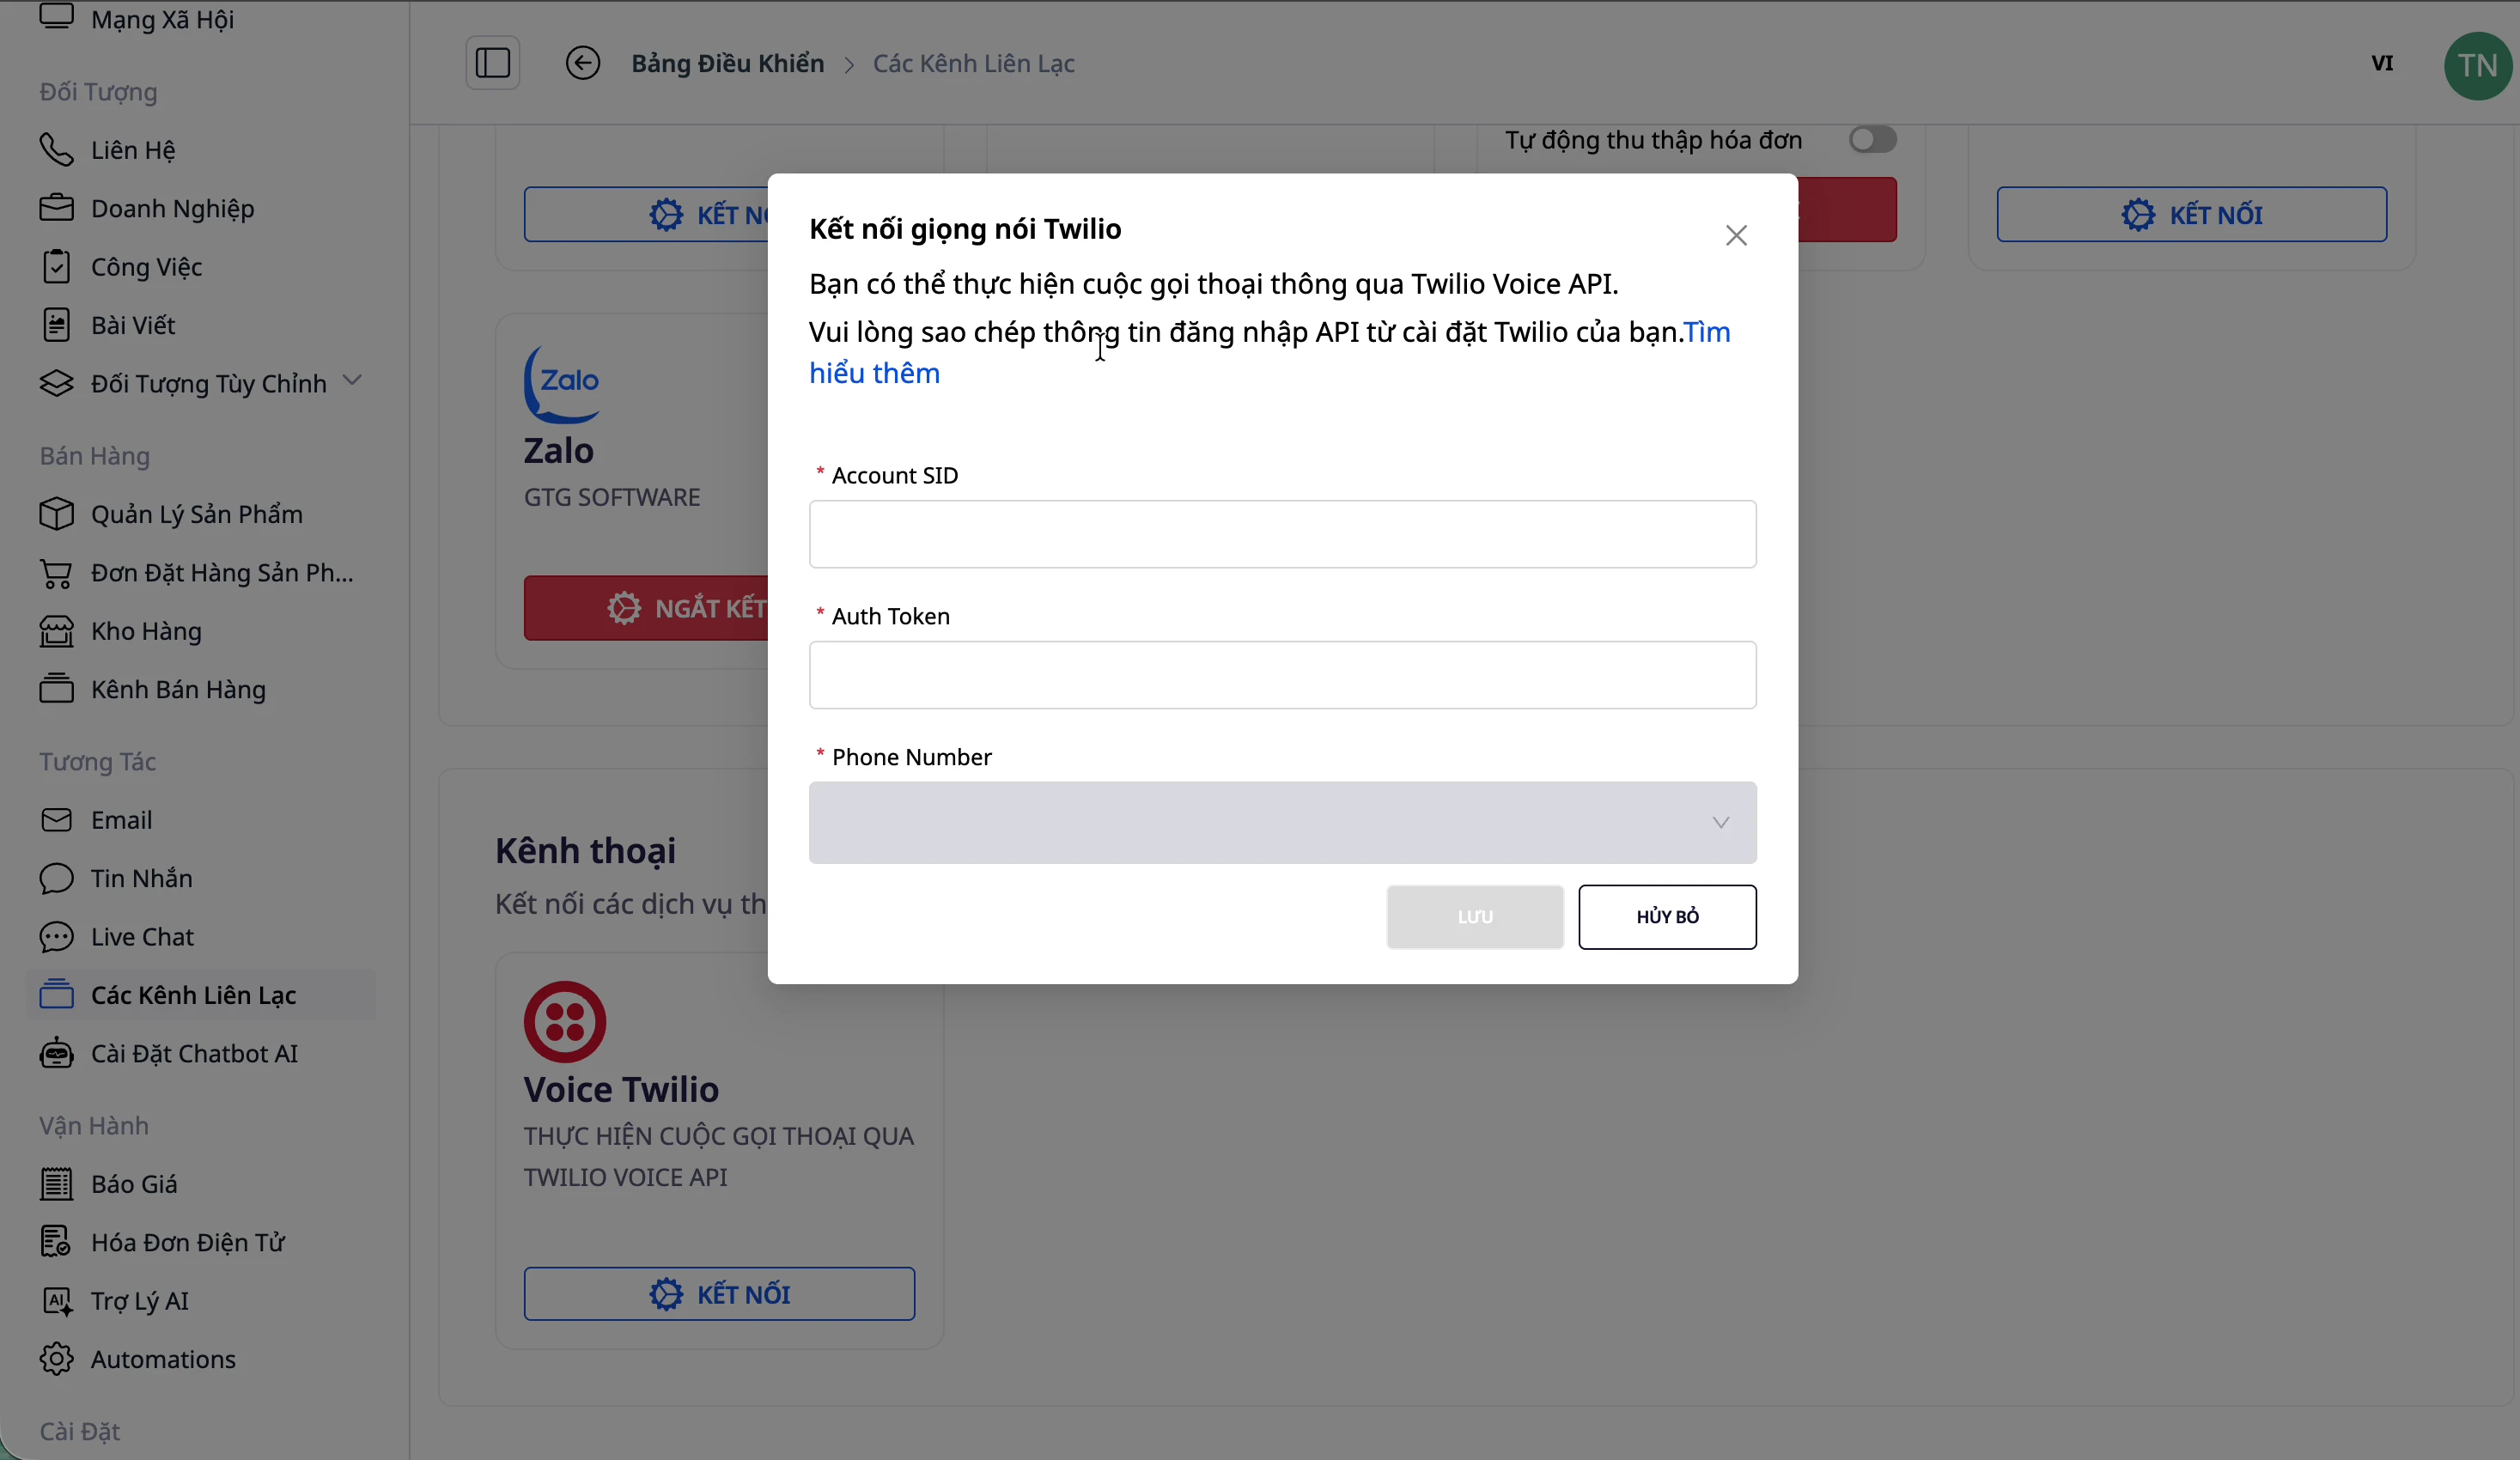
Task: Click the Chatbot AI robot icon
Action: 56,1054
